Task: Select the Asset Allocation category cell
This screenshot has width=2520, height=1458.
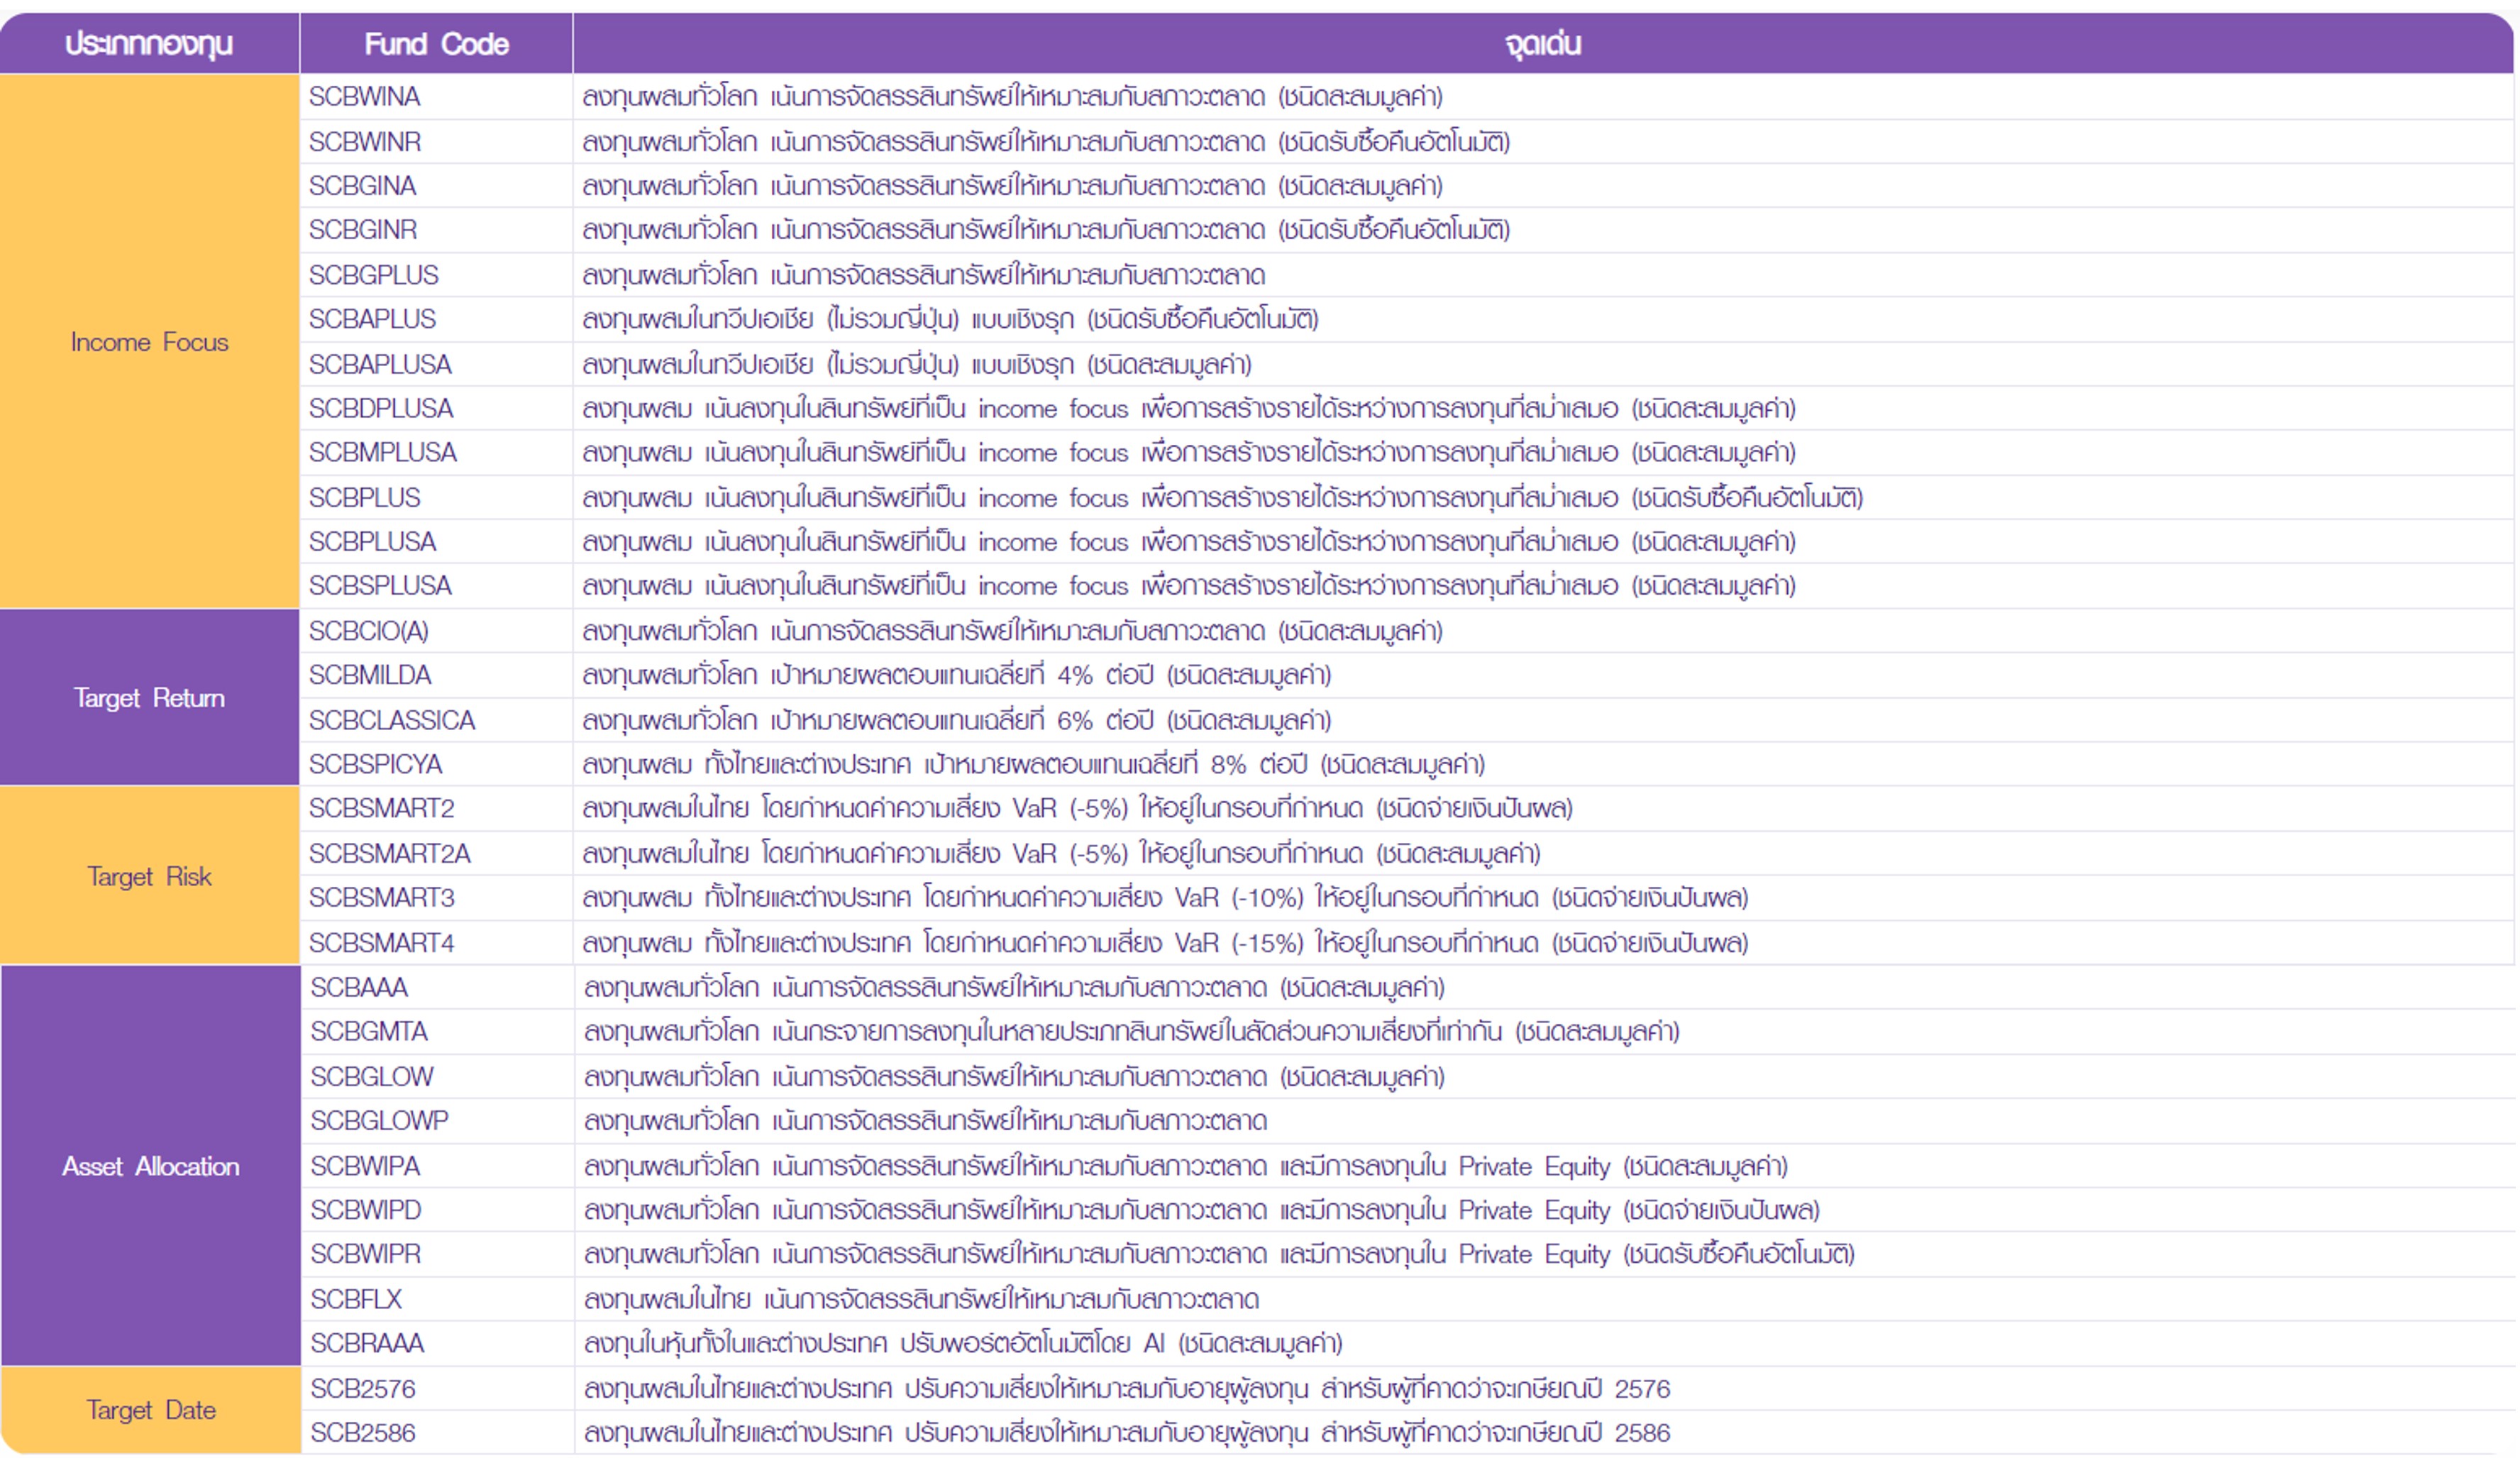Action: pyautogui.click(x=151, y=1166)
